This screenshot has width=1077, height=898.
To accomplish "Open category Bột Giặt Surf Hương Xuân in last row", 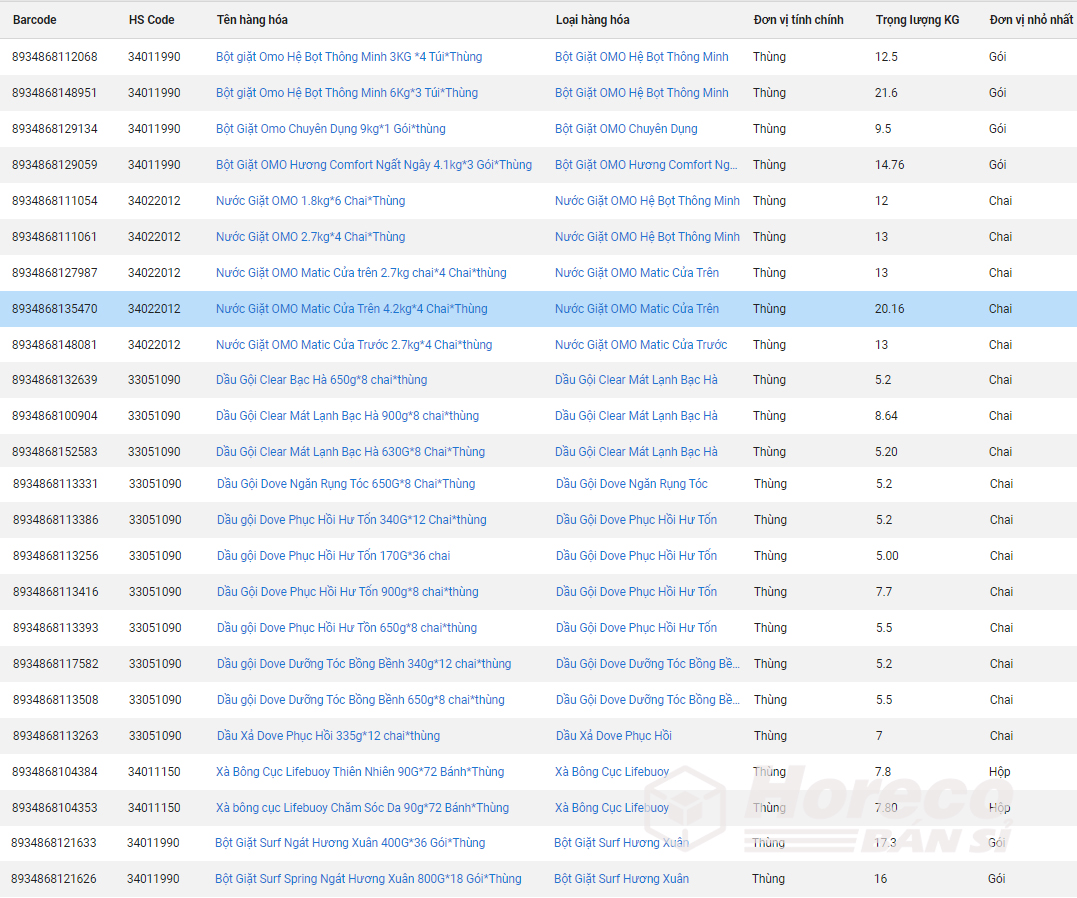I will coord(622,879).
